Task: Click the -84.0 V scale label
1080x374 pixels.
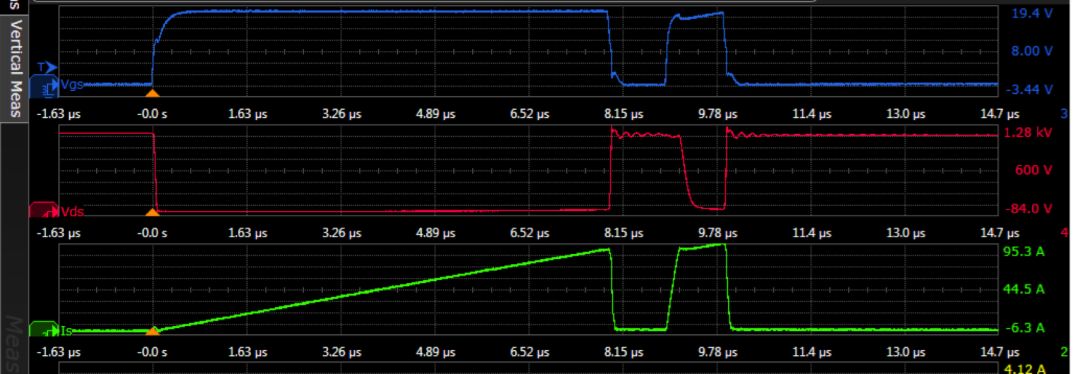Action: pos(1029,208)
